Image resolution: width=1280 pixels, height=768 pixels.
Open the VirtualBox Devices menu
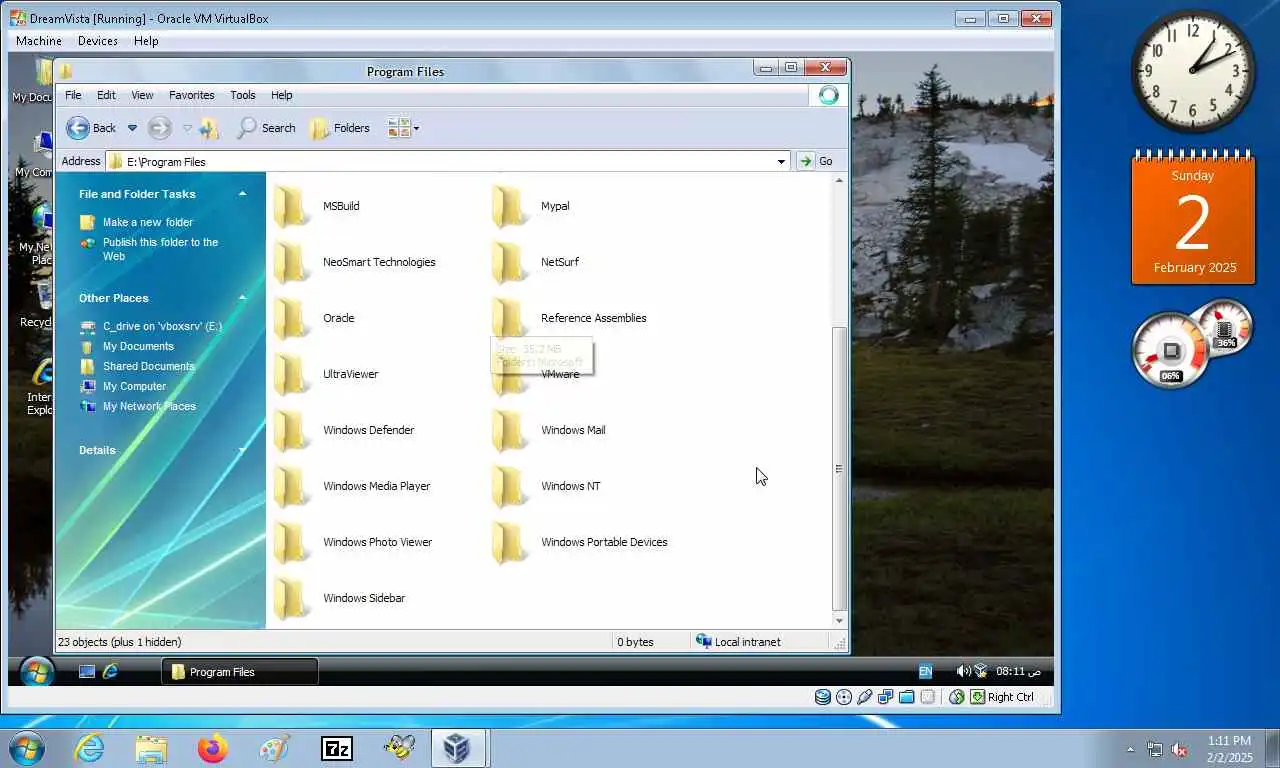pos(97,41)
